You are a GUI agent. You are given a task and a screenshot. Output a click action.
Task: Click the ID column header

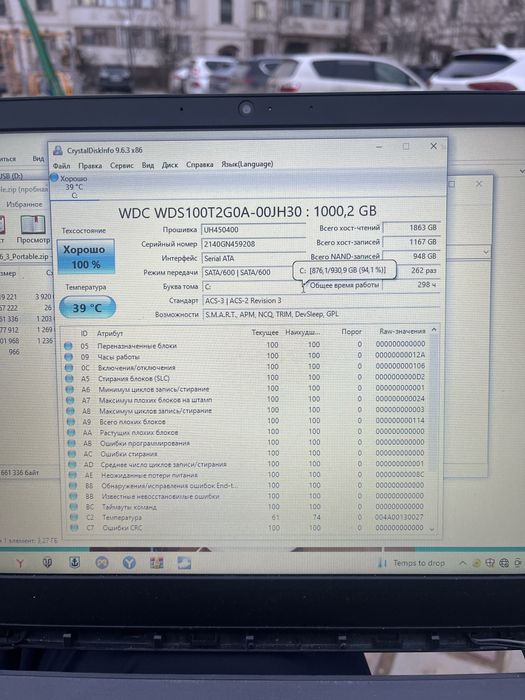pyautogui.click(x=84, y=333)
